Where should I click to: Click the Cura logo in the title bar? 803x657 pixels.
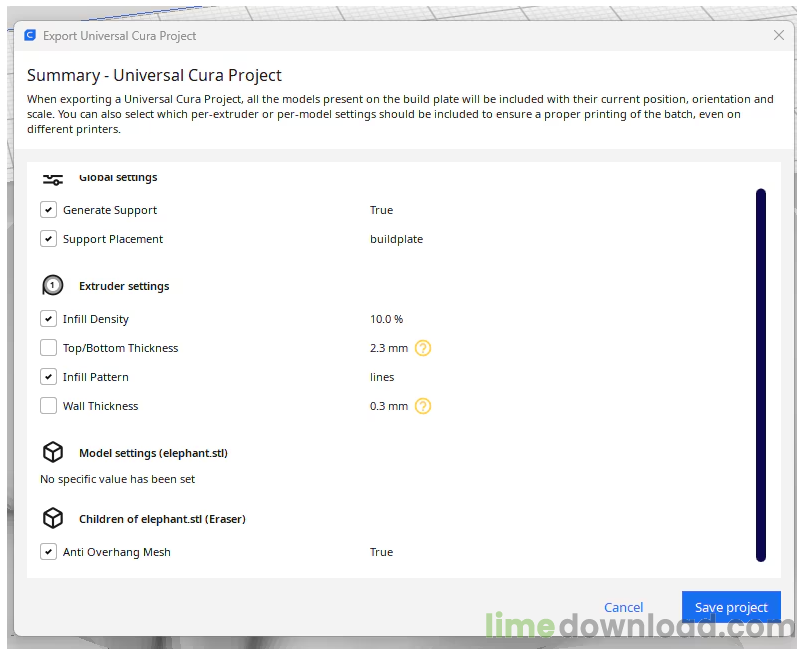point(30,35)
